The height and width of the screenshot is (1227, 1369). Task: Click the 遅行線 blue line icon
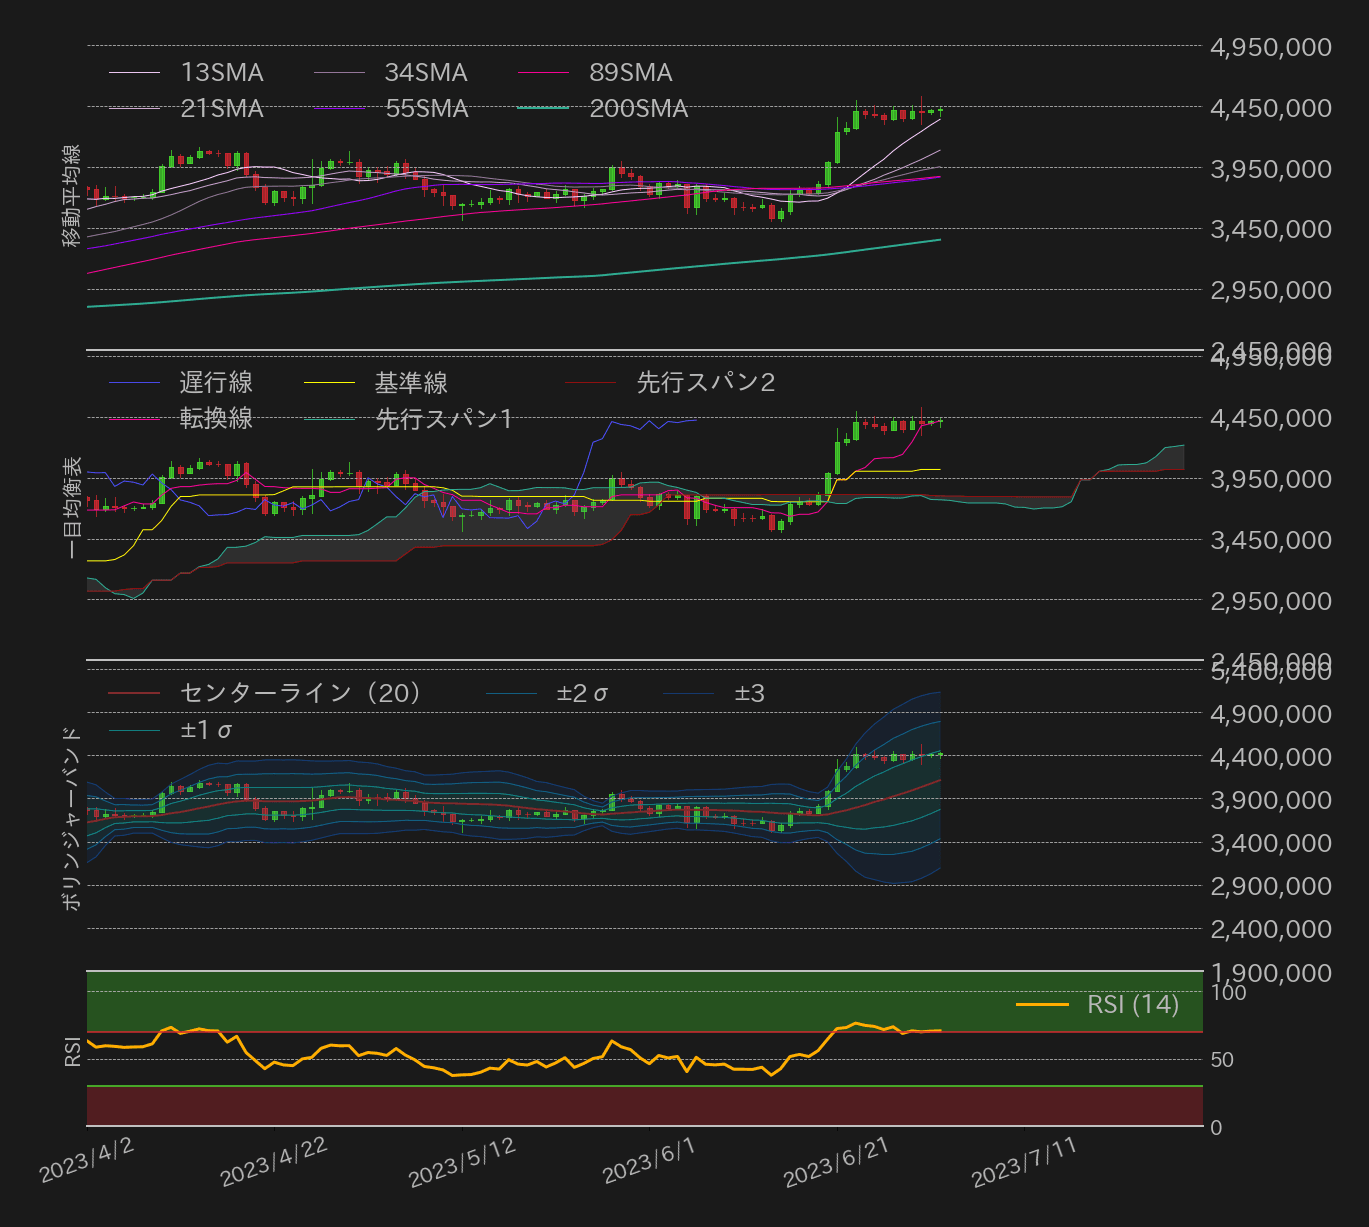(135, 383)
